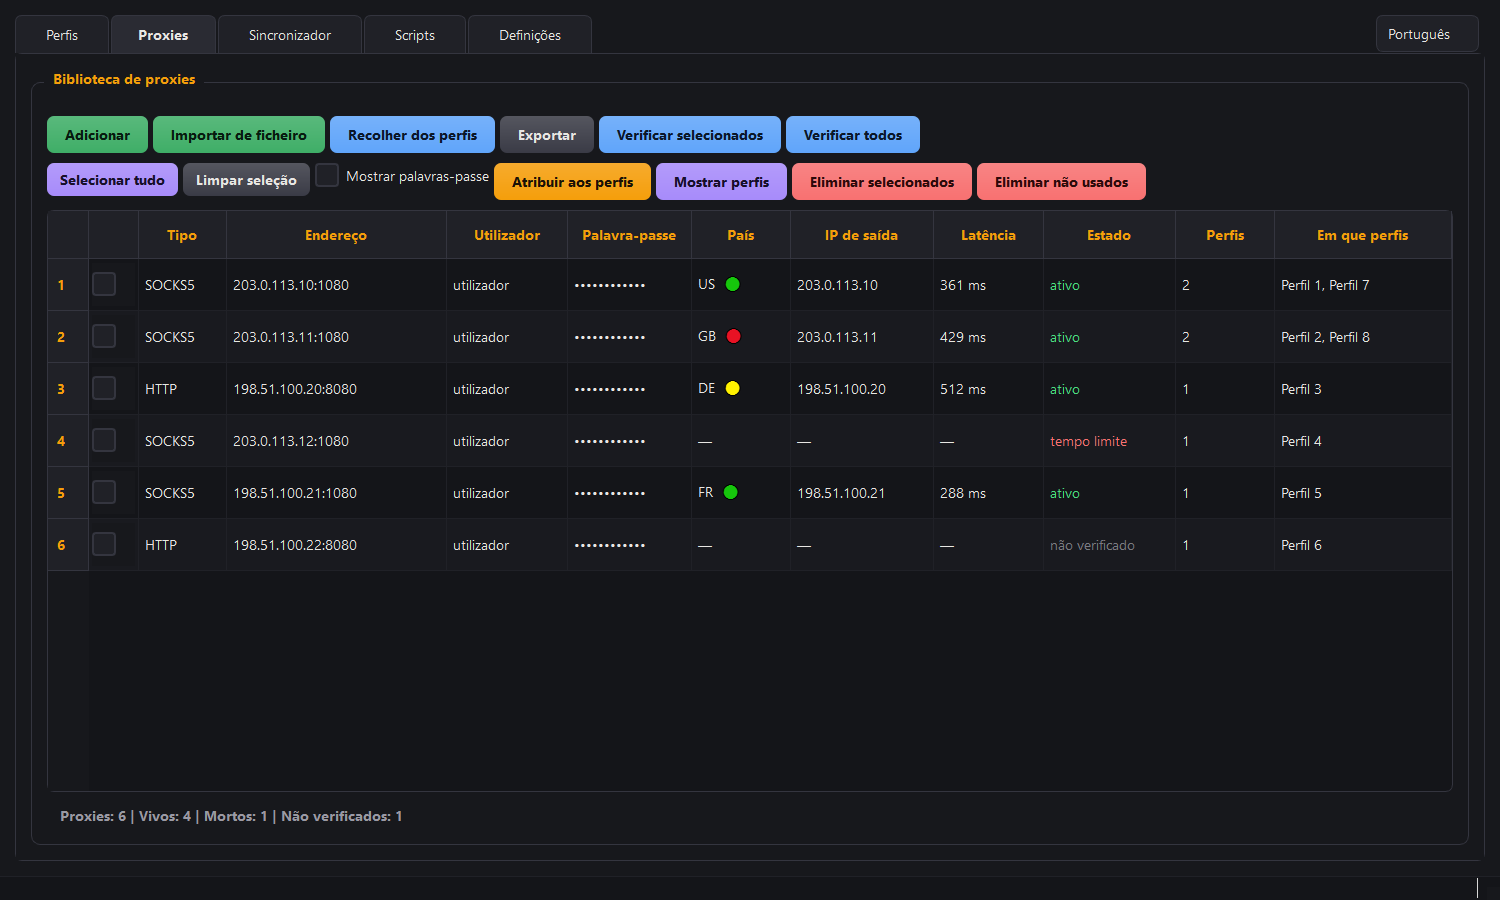Click the IP de saída column header
1500x900 pixels.
coord(861,235)
